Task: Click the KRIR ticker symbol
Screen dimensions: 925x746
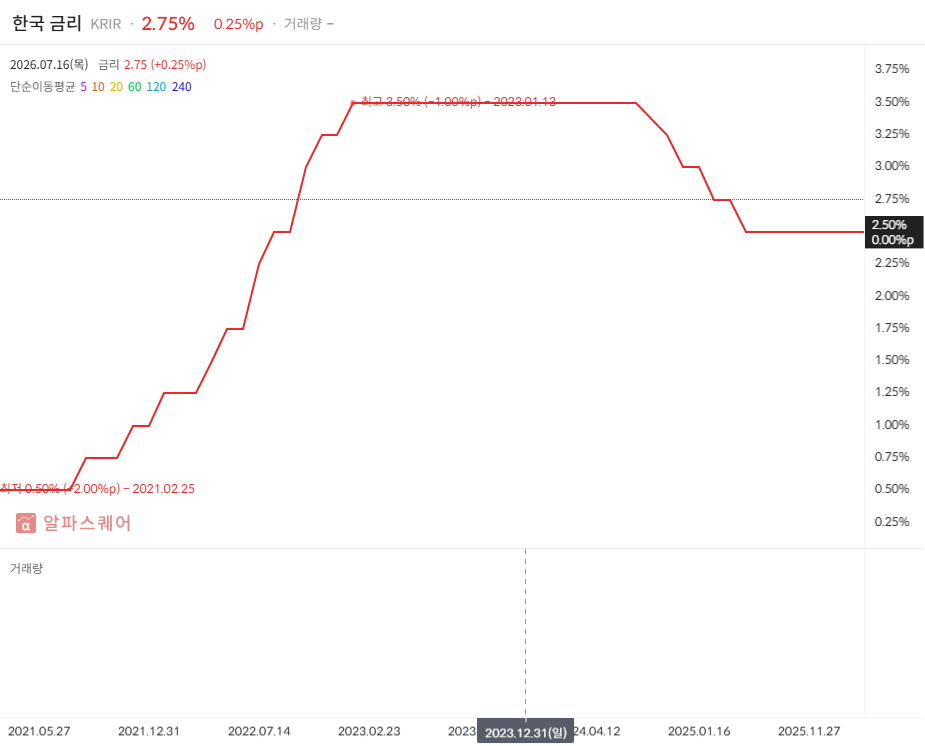Action: (106, 24)
